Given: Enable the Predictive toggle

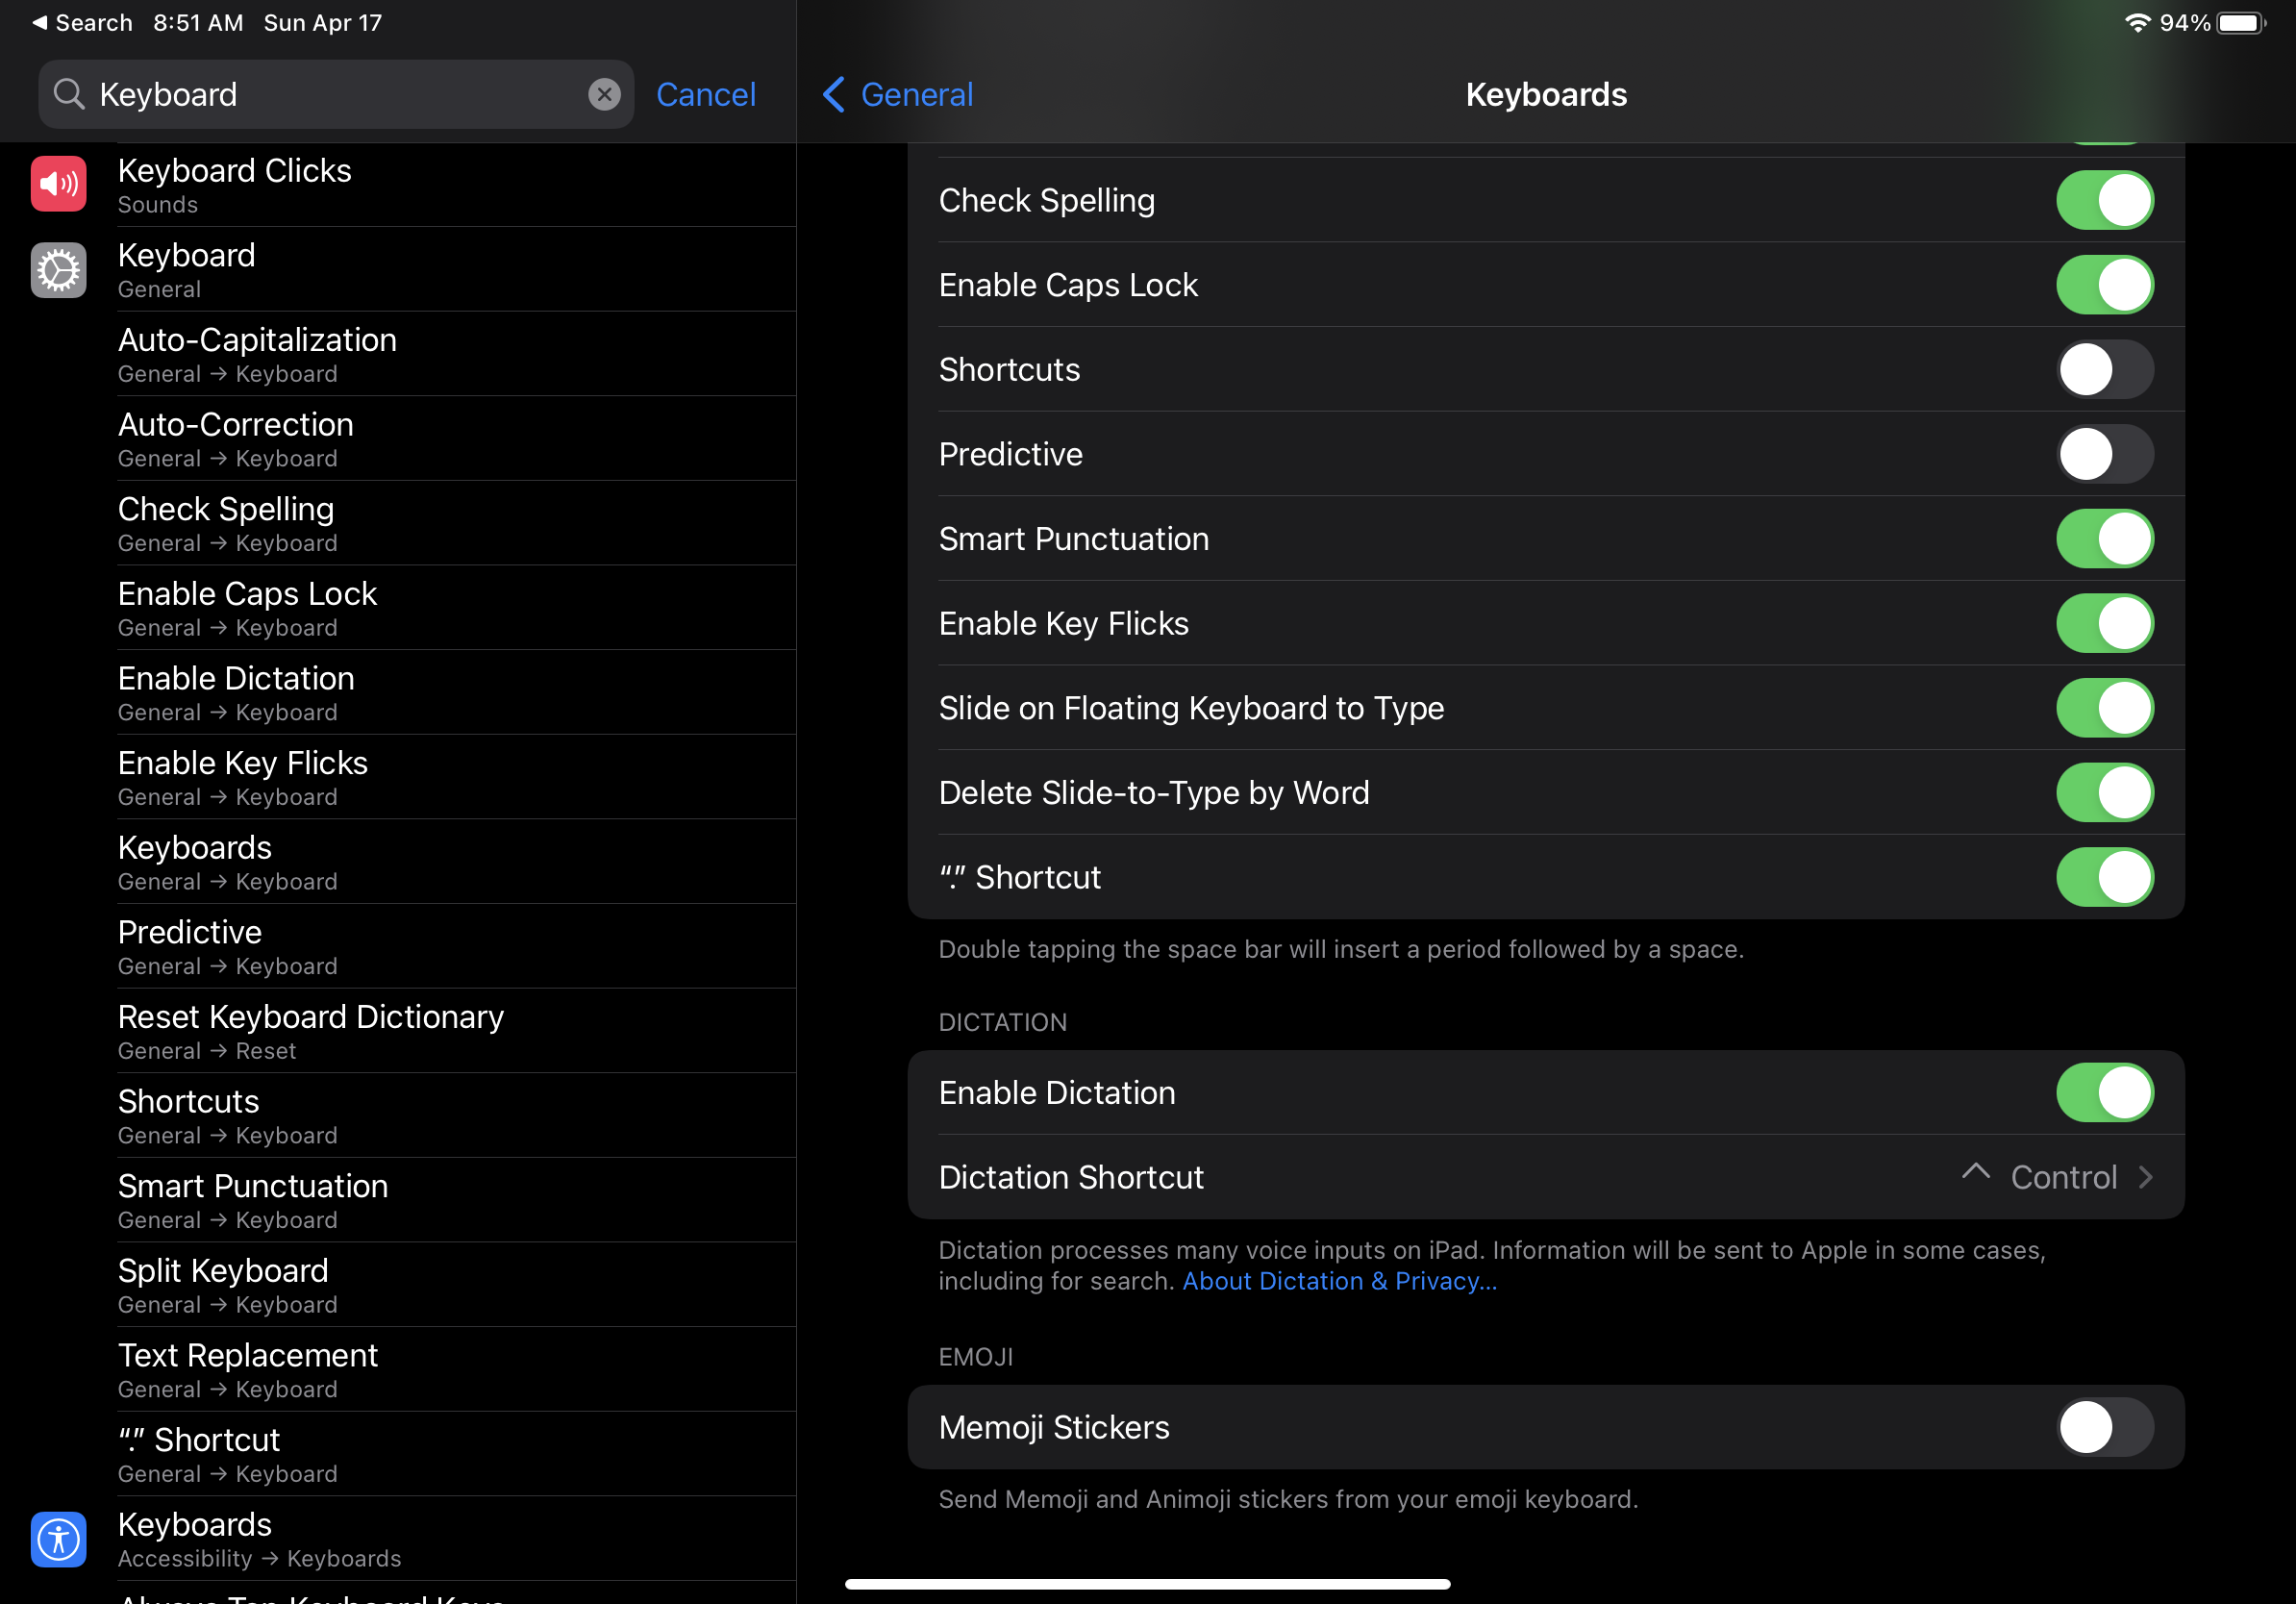Looking at the screenshot, I should (x=2104, y=454).
